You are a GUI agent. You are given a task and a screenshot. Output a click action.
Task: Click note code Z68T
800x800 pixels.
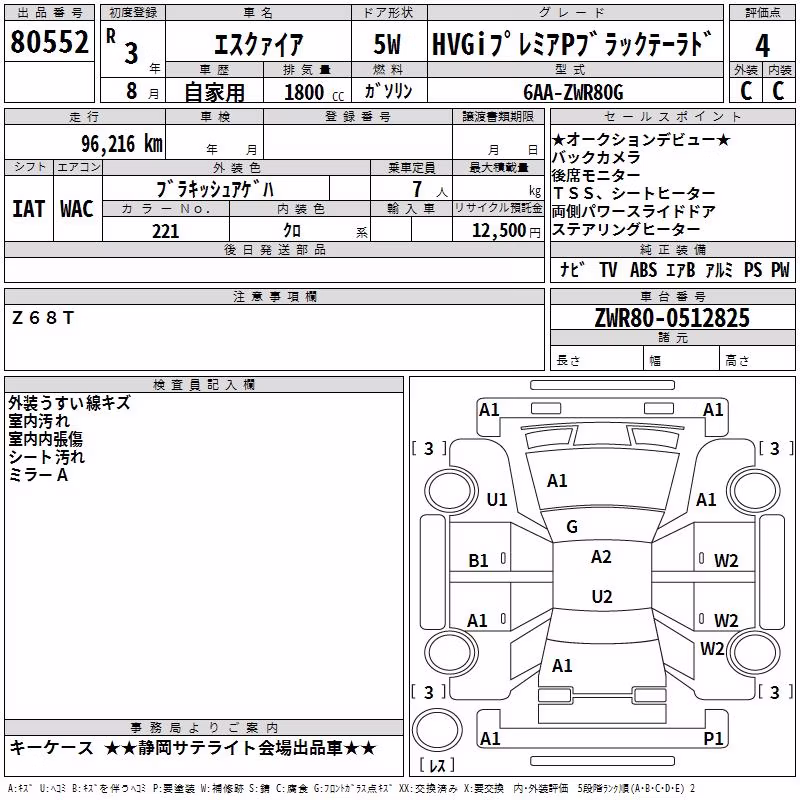pyautogui.click(x=43, y=318)
